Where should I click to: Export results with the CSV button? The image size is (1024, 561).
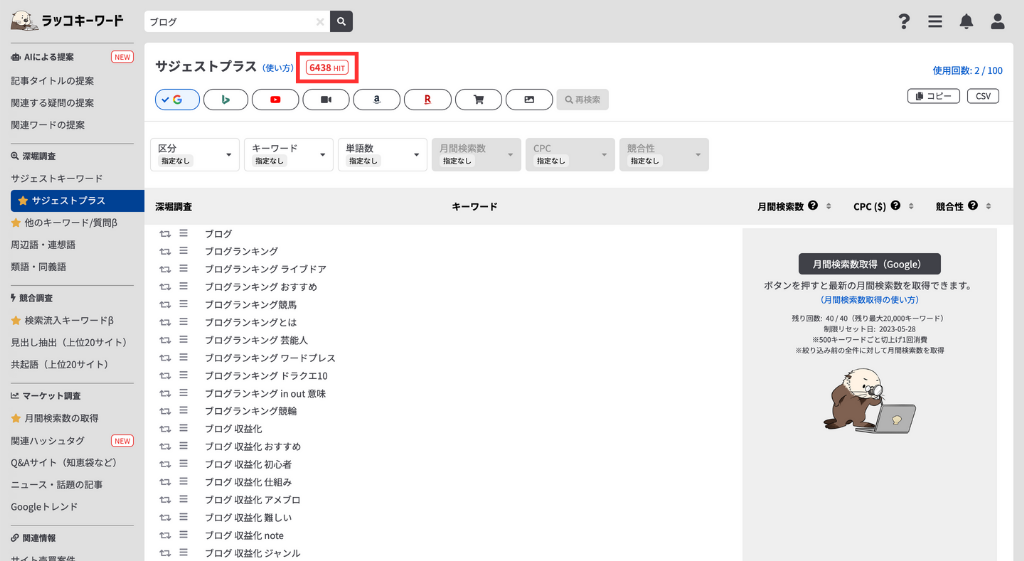(x=983, y=96)
